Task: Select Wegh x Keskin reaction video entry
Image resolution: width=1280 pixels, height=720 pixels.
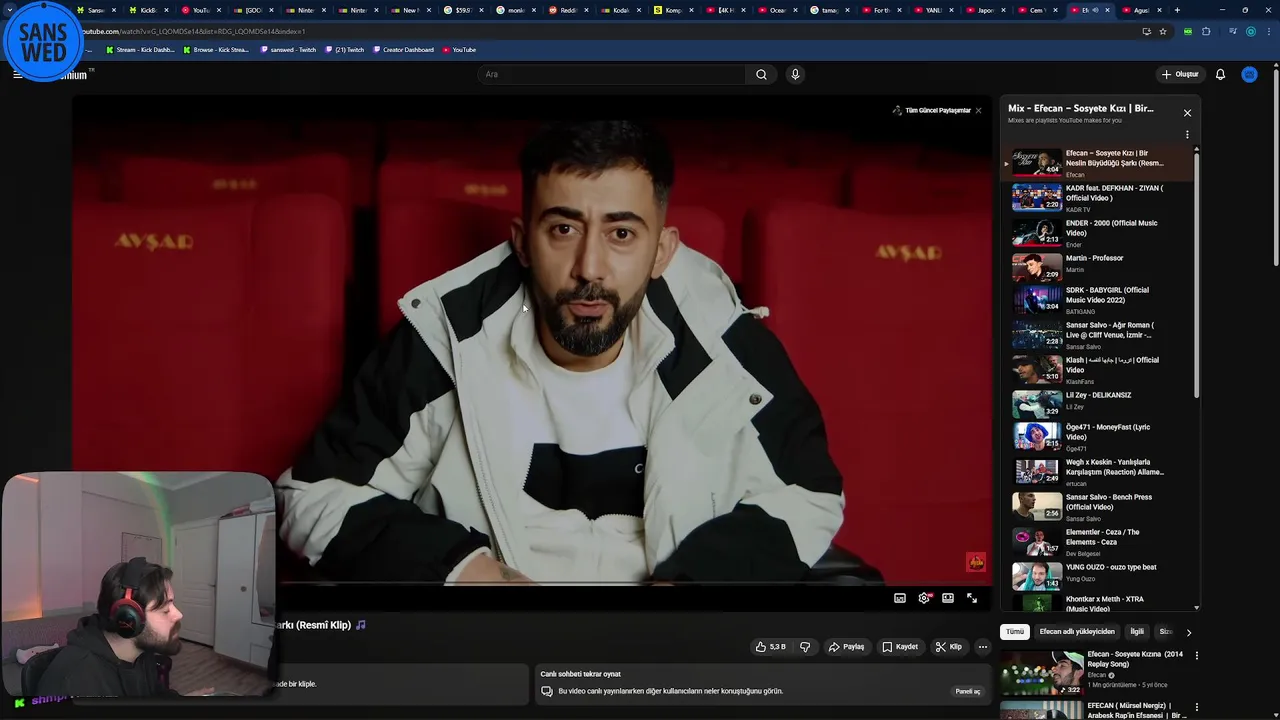Action: click(1097, 472)
